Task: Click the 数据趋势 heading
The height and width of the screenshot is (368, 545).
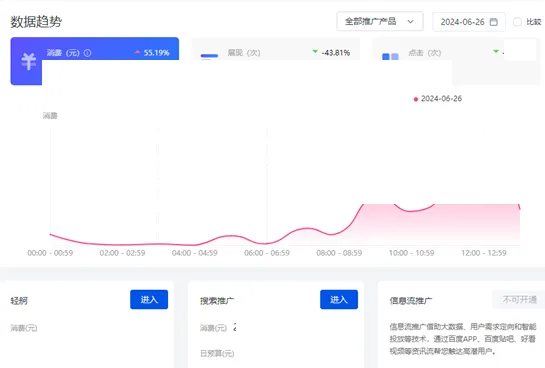Action: [x=36, y=22]
